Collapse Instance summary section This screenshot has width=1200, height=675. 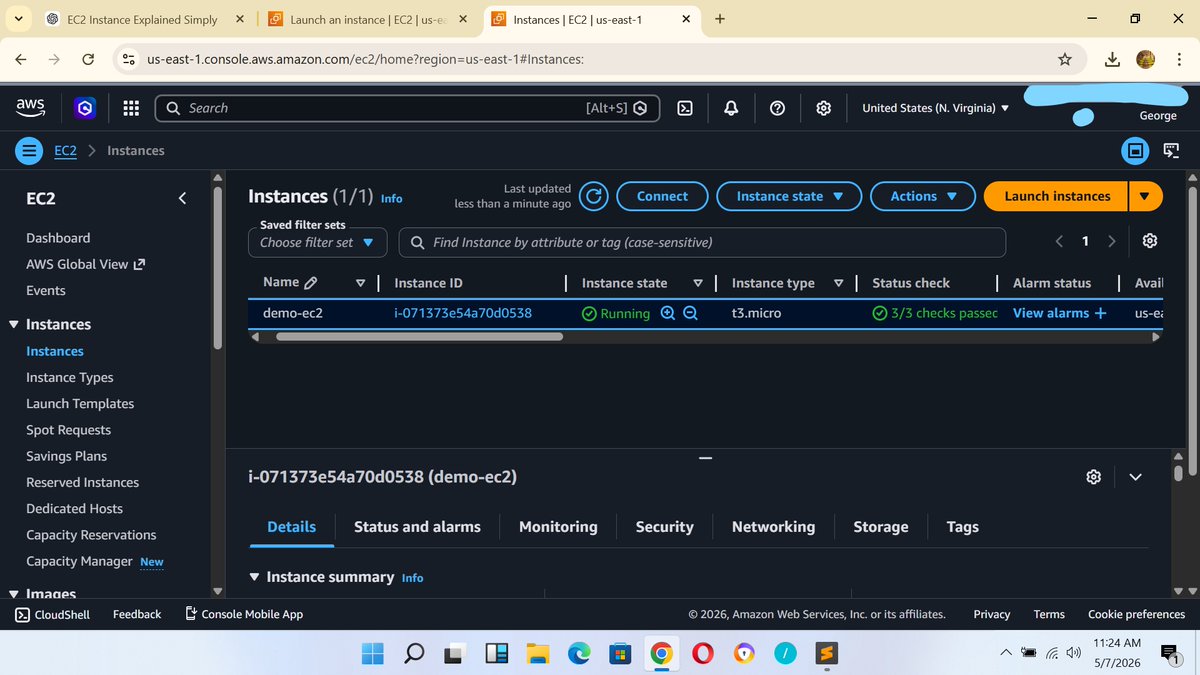[255, 577]
